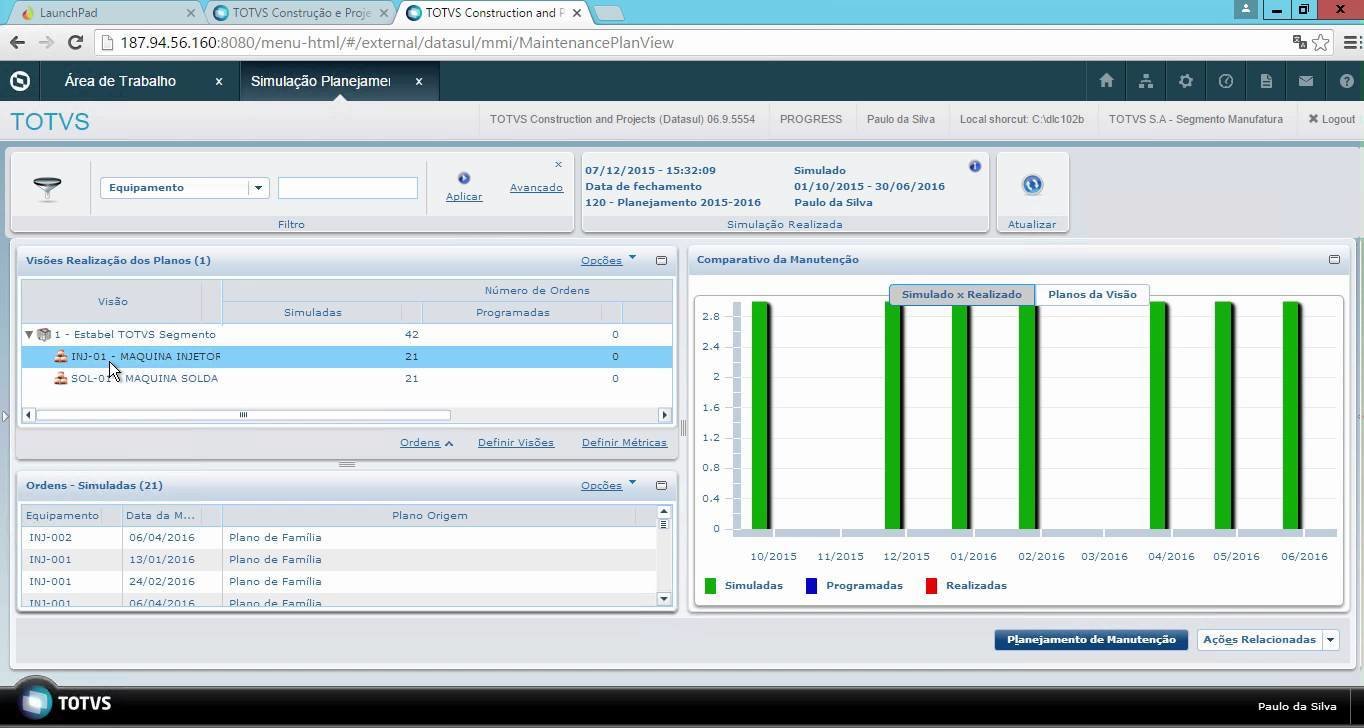Select the INJ-002 order row
This screenshot has width=1364, height=728.
[339, 537]
